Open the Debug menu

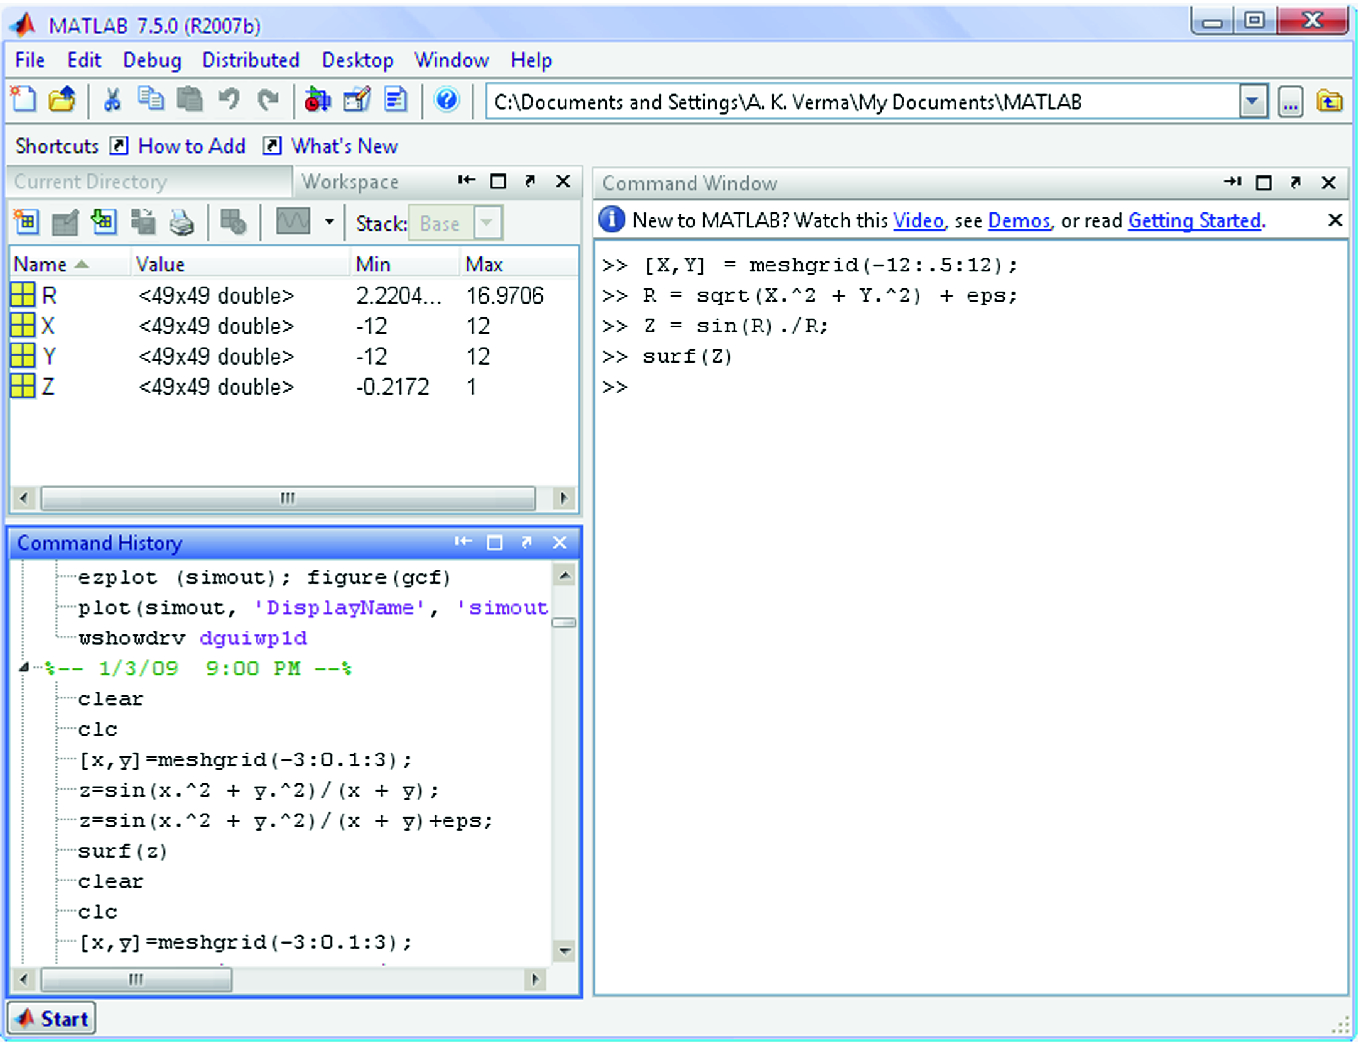point(152,60)
